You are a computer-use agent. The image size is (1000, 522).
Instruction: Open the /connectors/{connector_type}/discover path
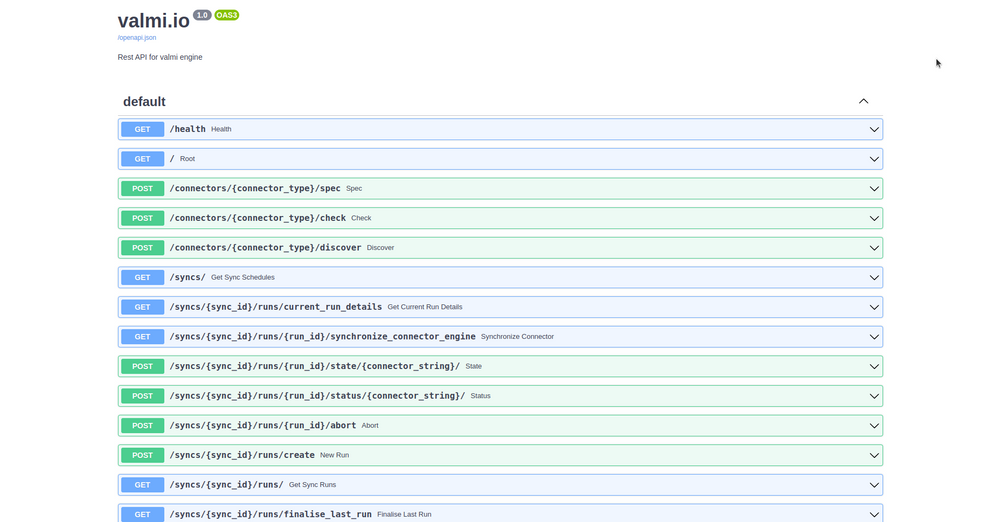pos(265,248)
